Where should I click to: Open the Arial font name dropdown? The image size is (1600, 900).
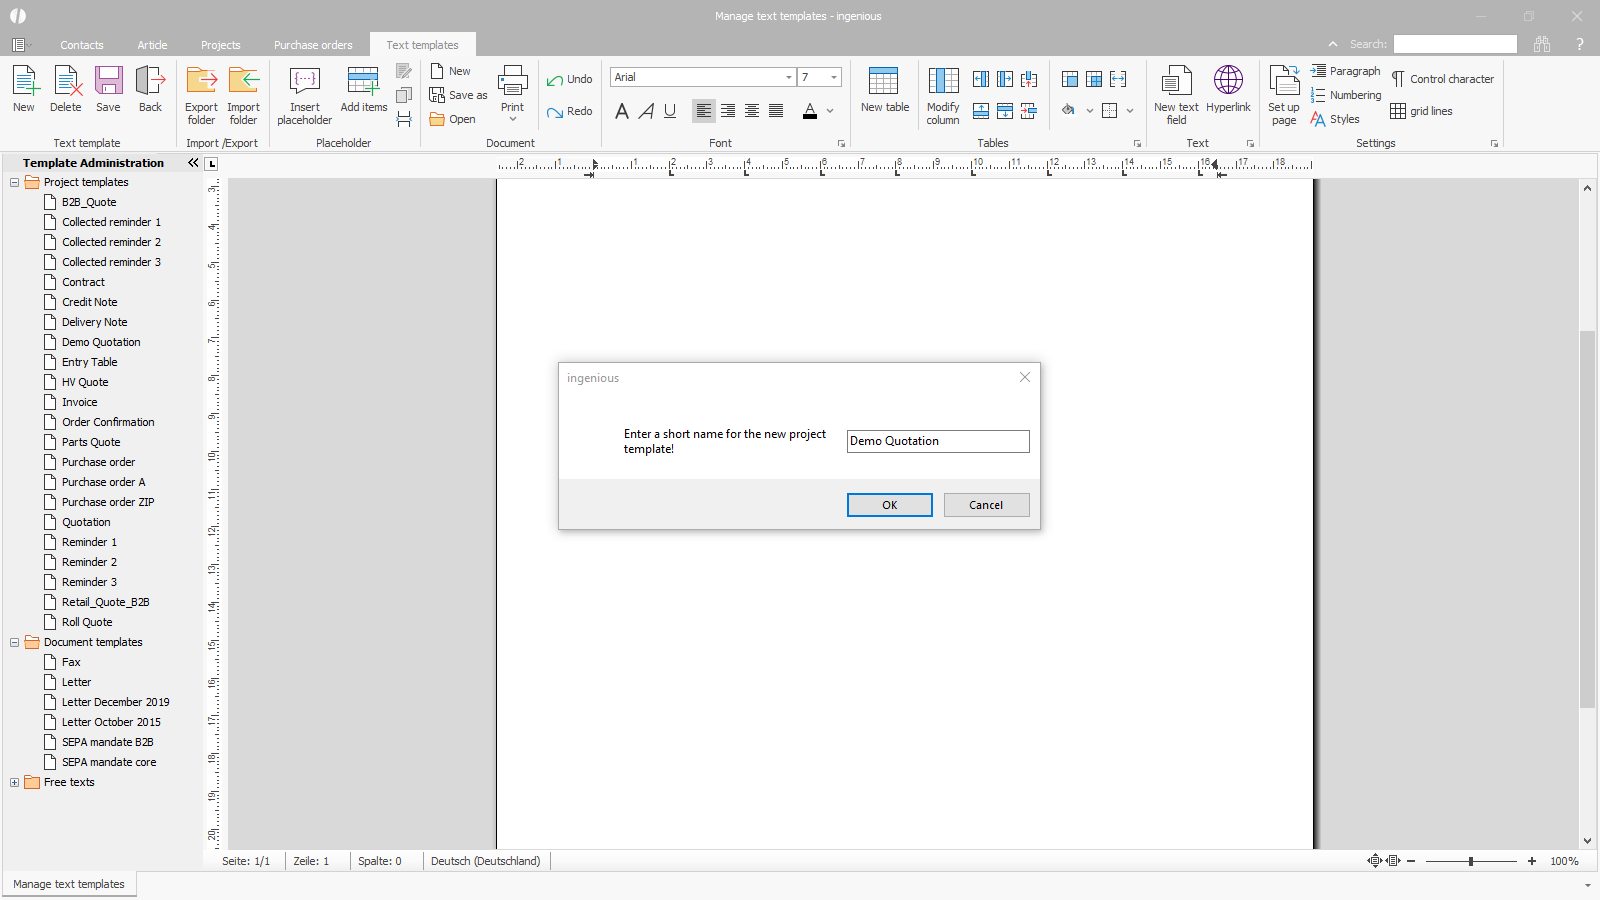[788, 77]
